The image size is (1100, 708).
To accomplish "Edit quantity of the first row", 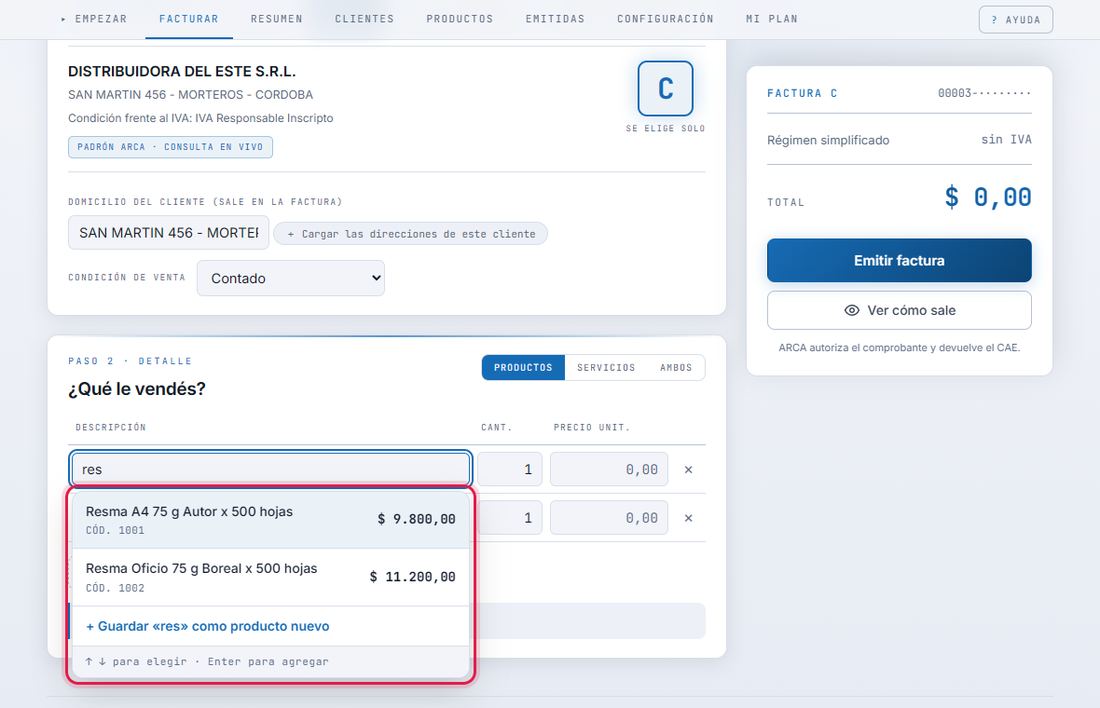I will click(510, 469).
